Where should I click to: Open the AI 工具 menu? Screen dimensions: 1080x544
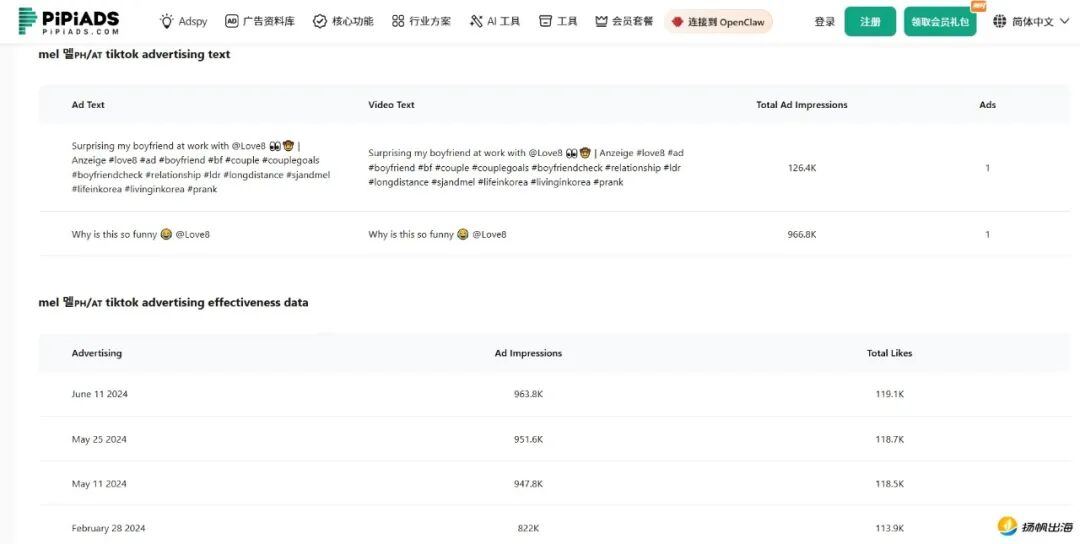click(495, 21)
